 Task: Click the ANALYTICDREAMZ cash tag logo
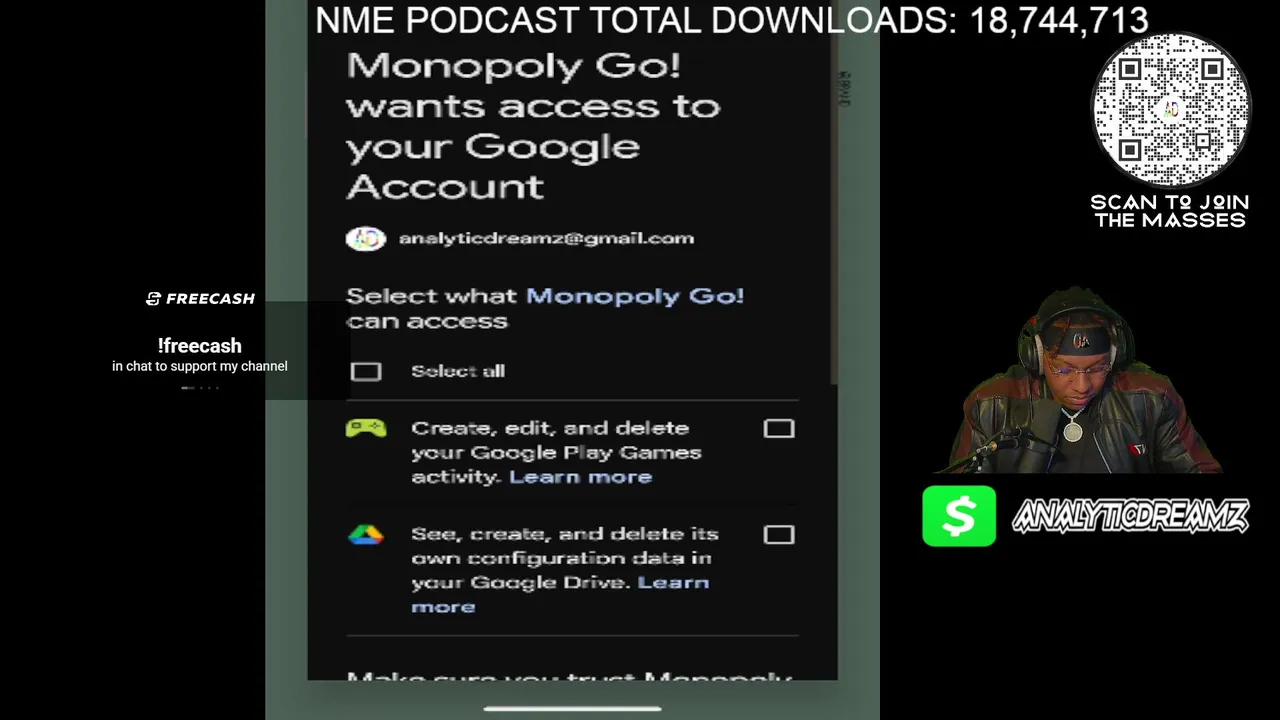click(x=1131, y=516)
